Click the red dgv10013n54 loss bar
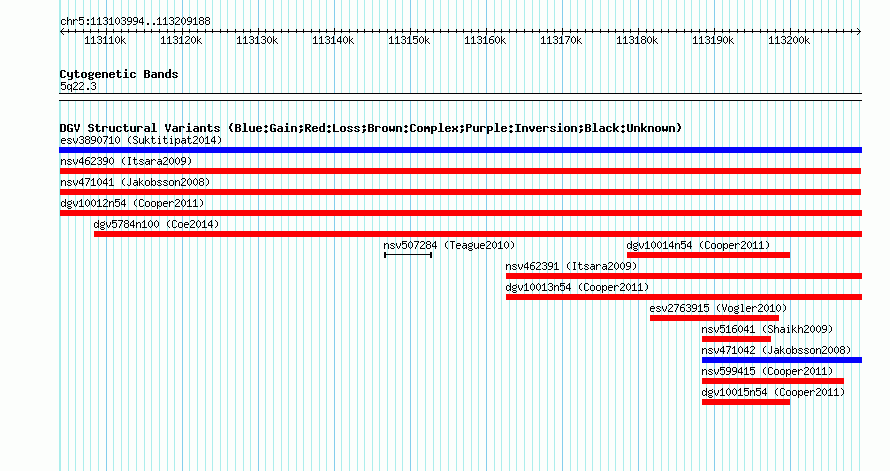Screen dimensions: 890x471 pos(684,297)
